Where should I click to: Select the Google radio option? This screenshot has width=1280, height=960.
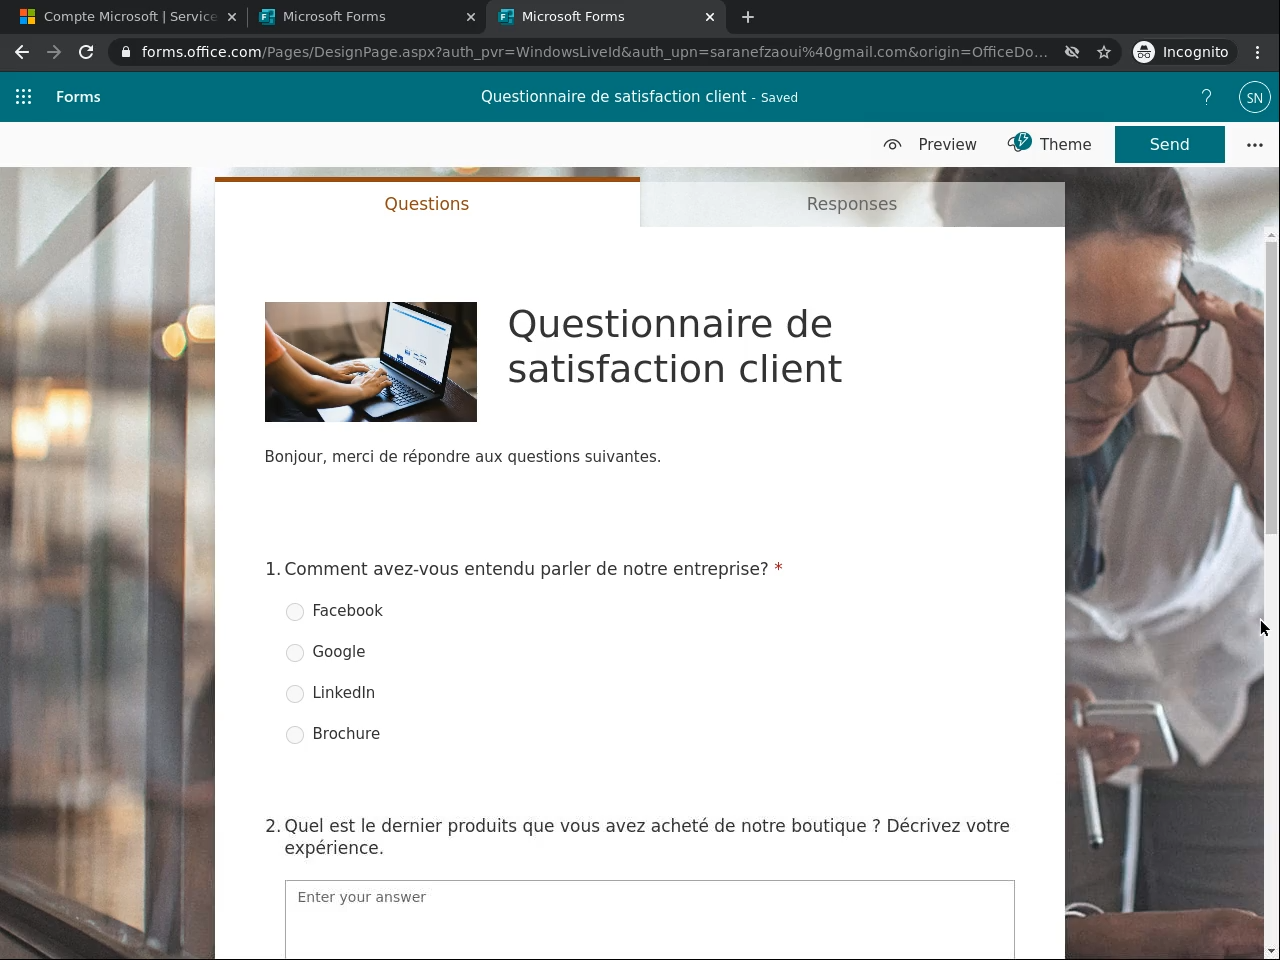295,653
